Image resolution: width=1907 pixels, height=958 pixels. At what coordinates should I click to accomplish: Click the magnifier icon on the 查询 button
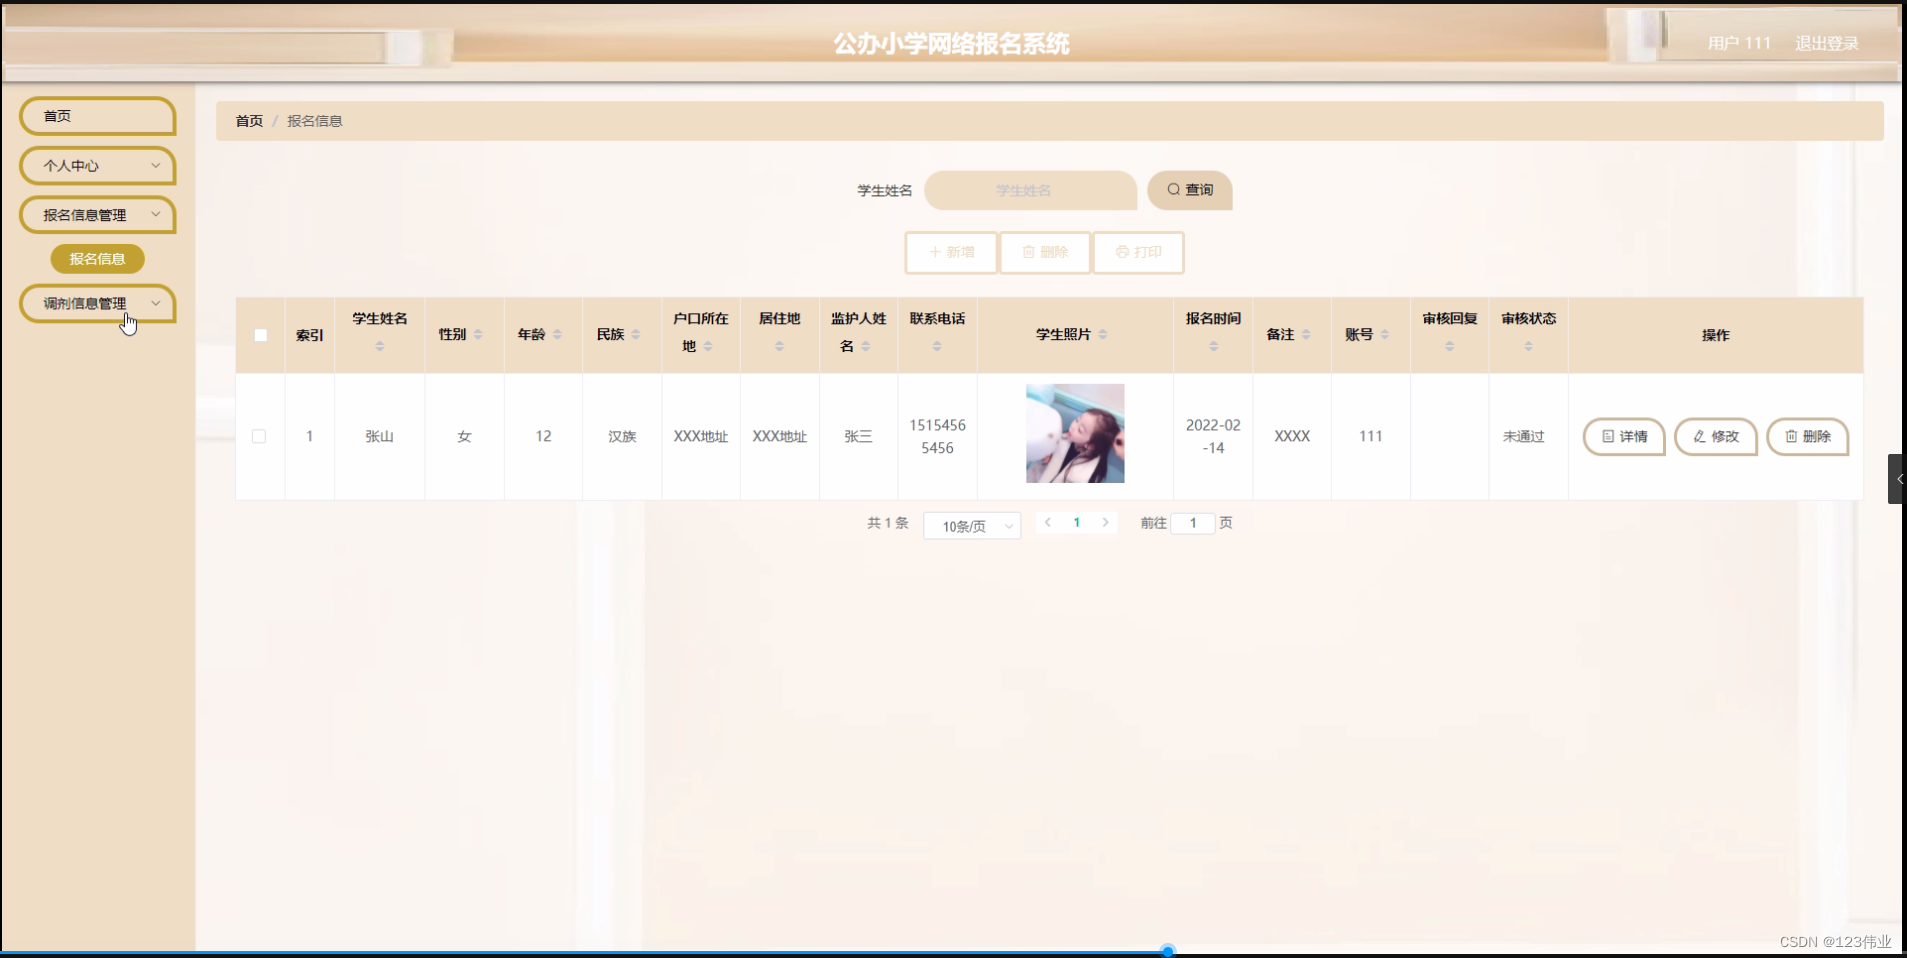click(x=1175, y=190)
